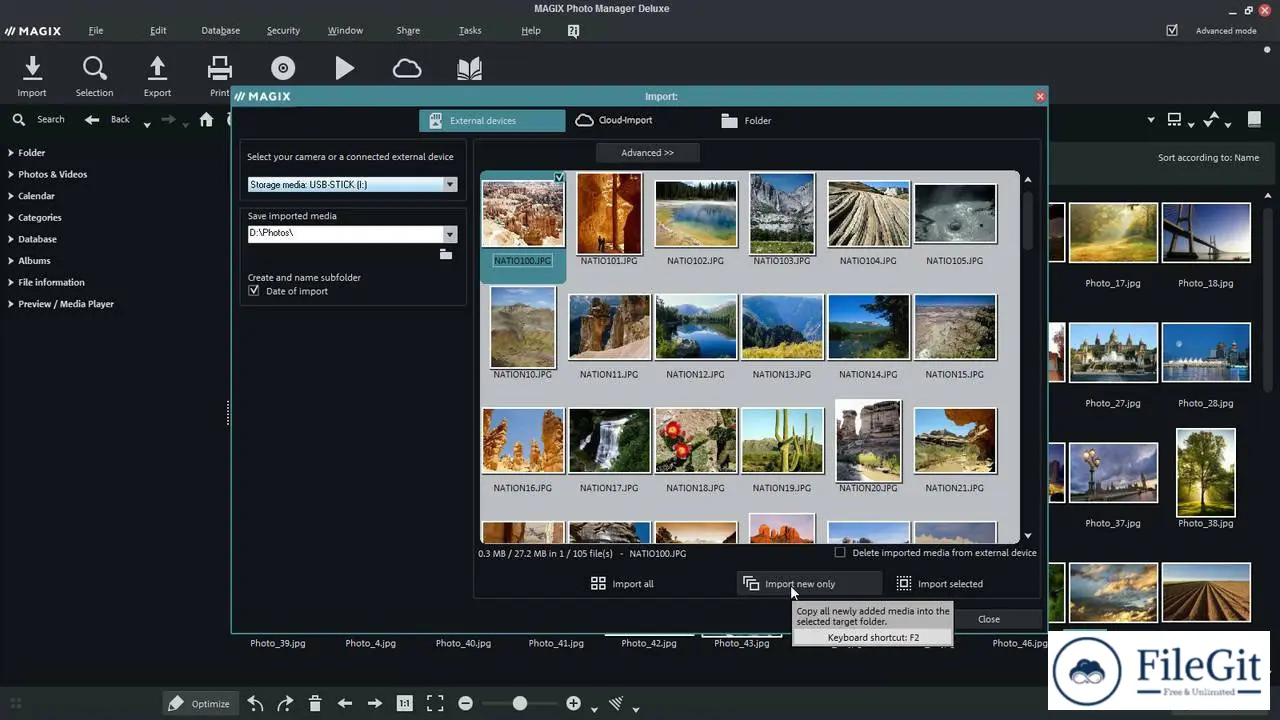Start slideshow with the play icon

tap(345, 68)
